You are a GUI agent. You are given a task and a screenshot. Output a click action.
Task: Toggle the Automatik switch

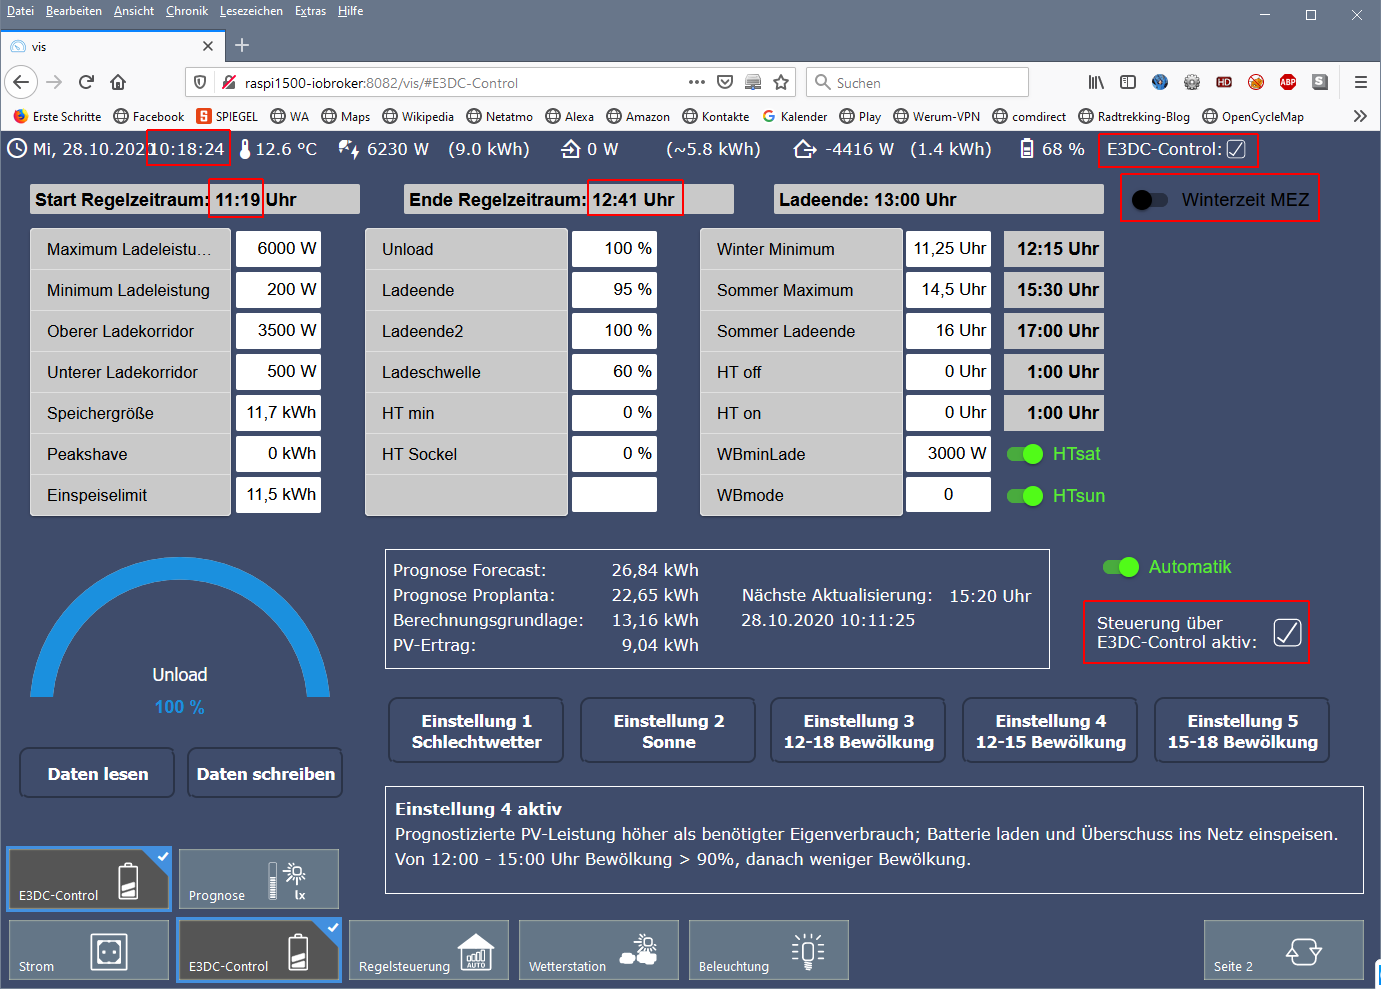pos(1121,567)
